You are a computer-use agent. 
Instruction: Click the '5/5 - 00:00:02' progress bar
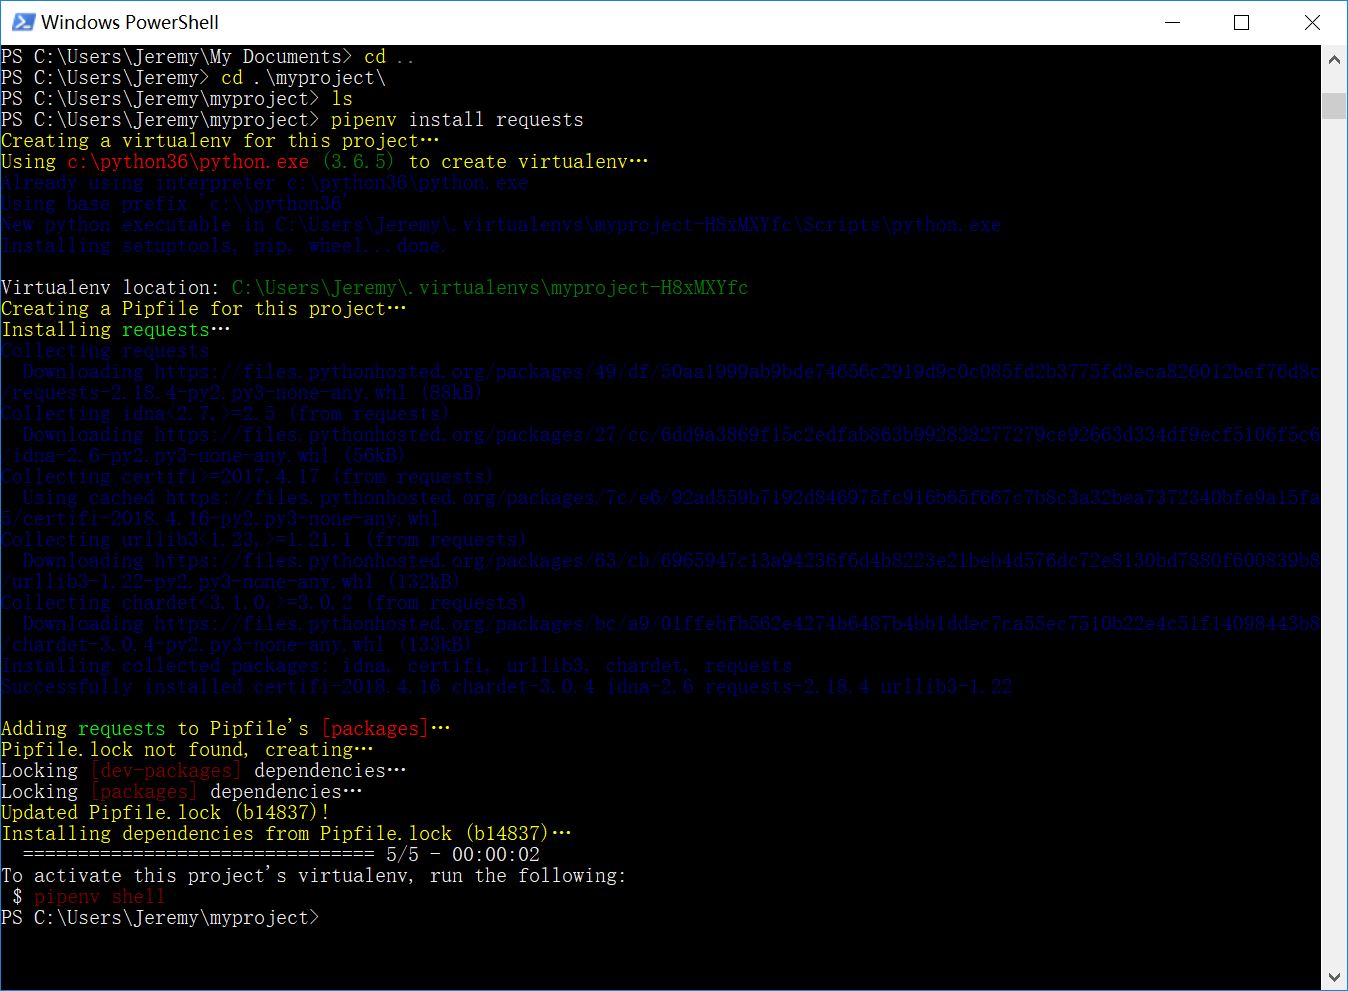[281, 855]
